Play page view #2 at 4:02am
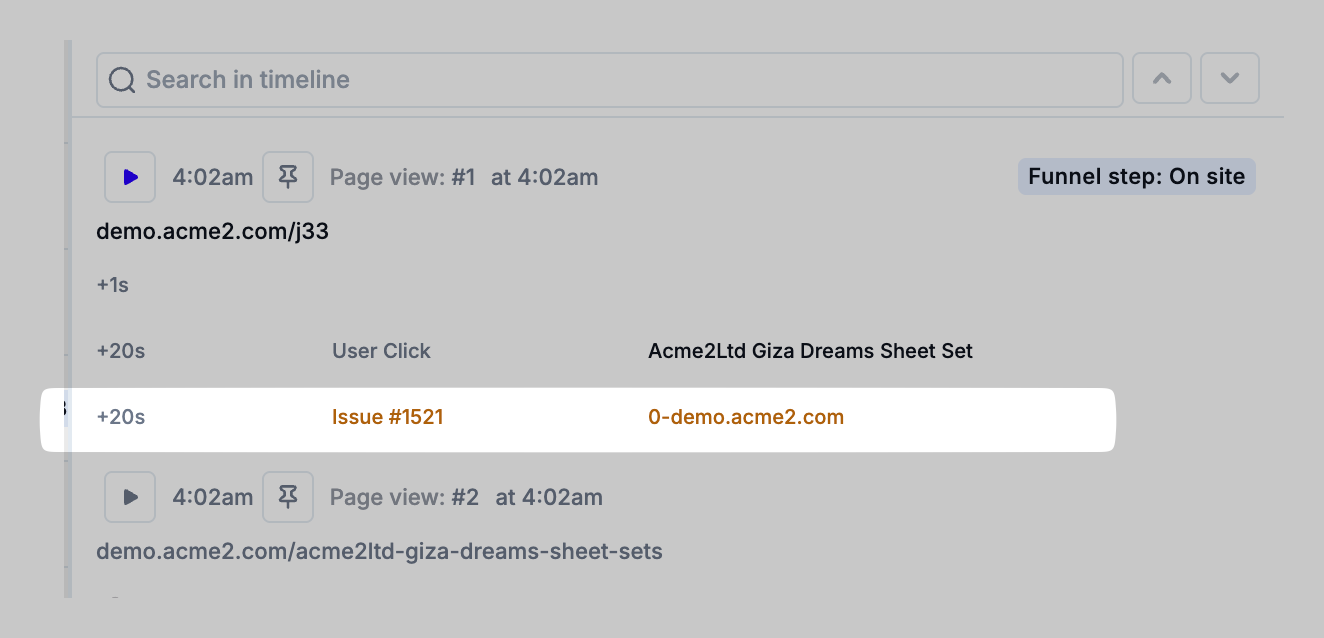This screenshot has height=638, width=1324. (x=130, y=497)
